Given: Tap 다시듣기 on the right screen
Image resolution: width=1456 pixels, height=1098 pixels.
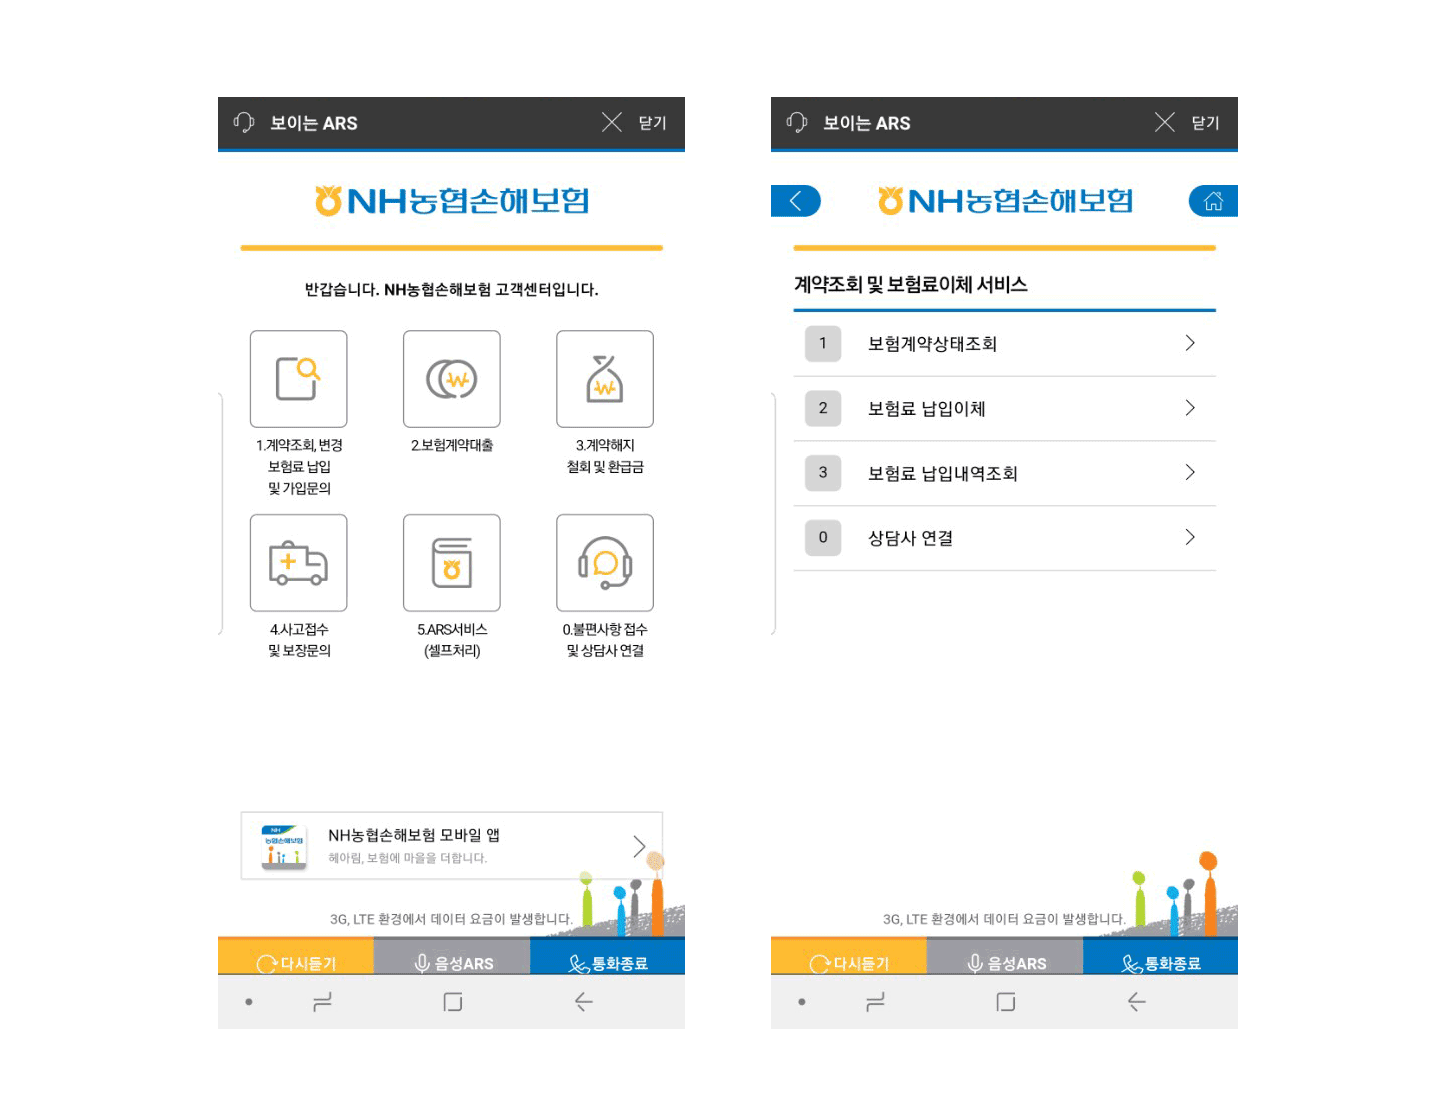Looking at the screenshot, I should click(x=849, y=957).
